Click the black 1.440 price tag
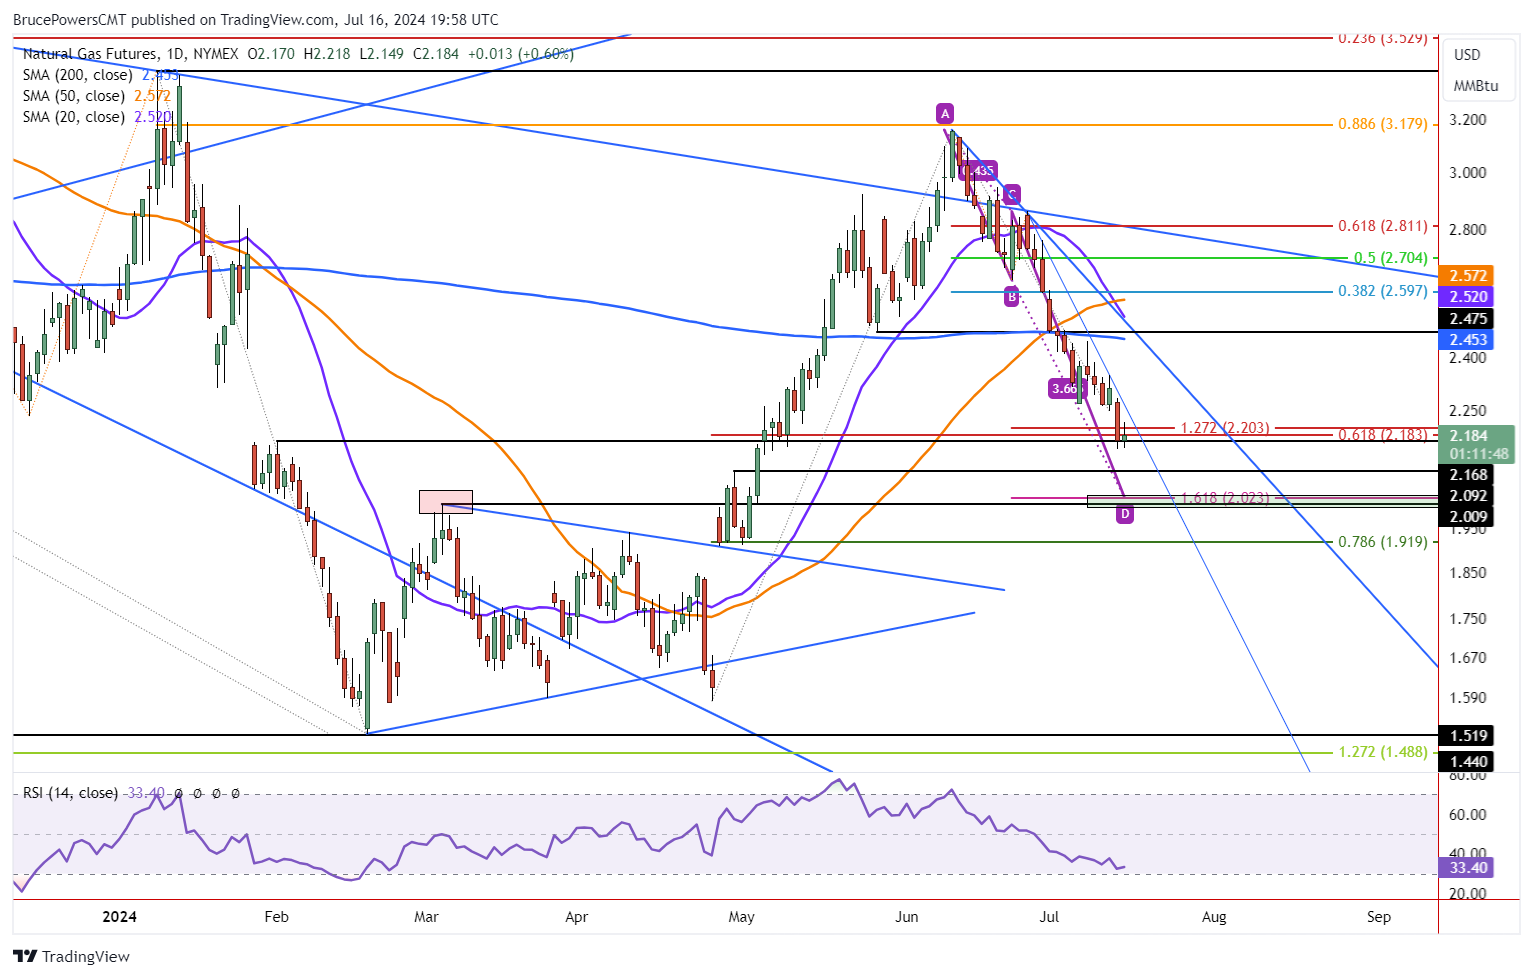This screenshot has height=978, width=1533. click(x=1468, y=762)
